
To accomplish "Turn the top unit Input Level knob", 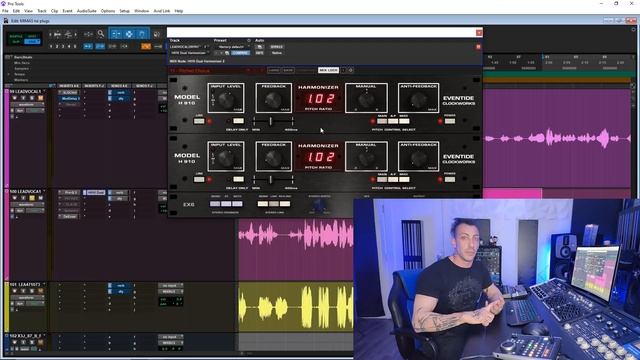I will click(x=226, y=100).
